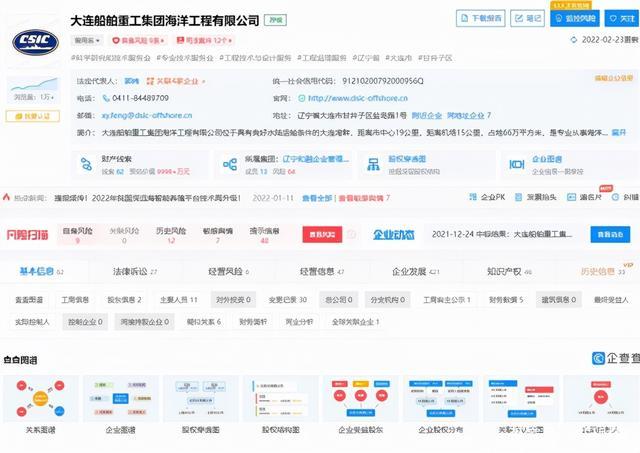Follow company with 关注 button
The height and width of the screenshot is (453, 640).
pyautogui.click(x=622, y=18)
